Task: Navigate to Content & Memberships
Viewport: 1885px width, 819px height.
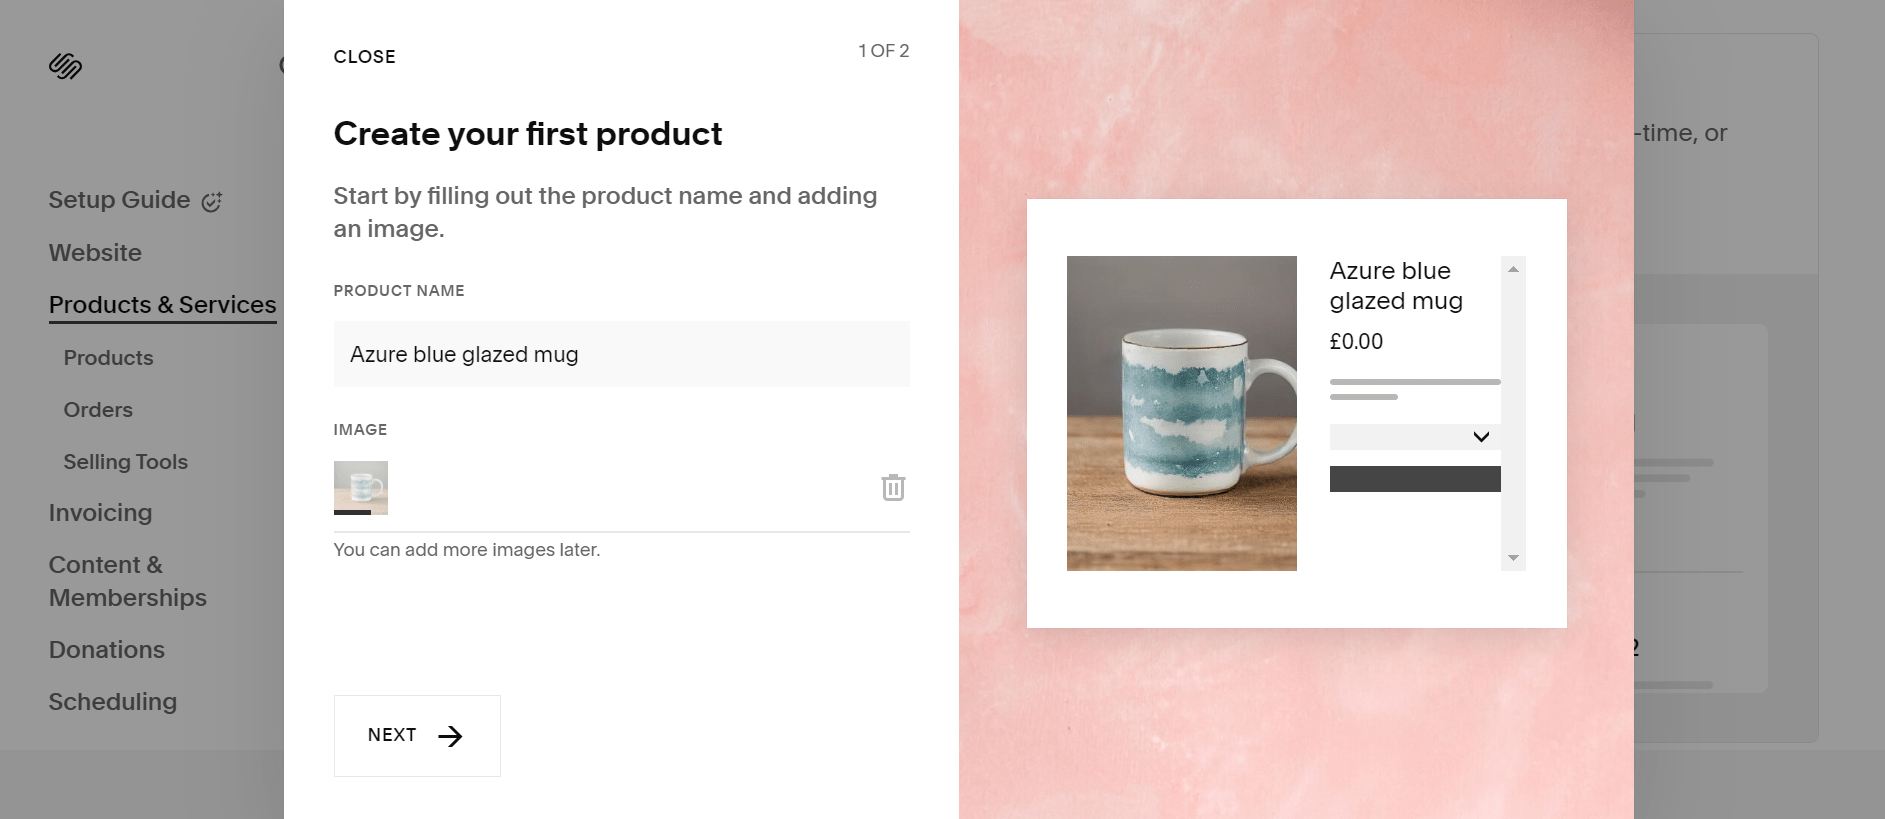Action: [127, 581]
